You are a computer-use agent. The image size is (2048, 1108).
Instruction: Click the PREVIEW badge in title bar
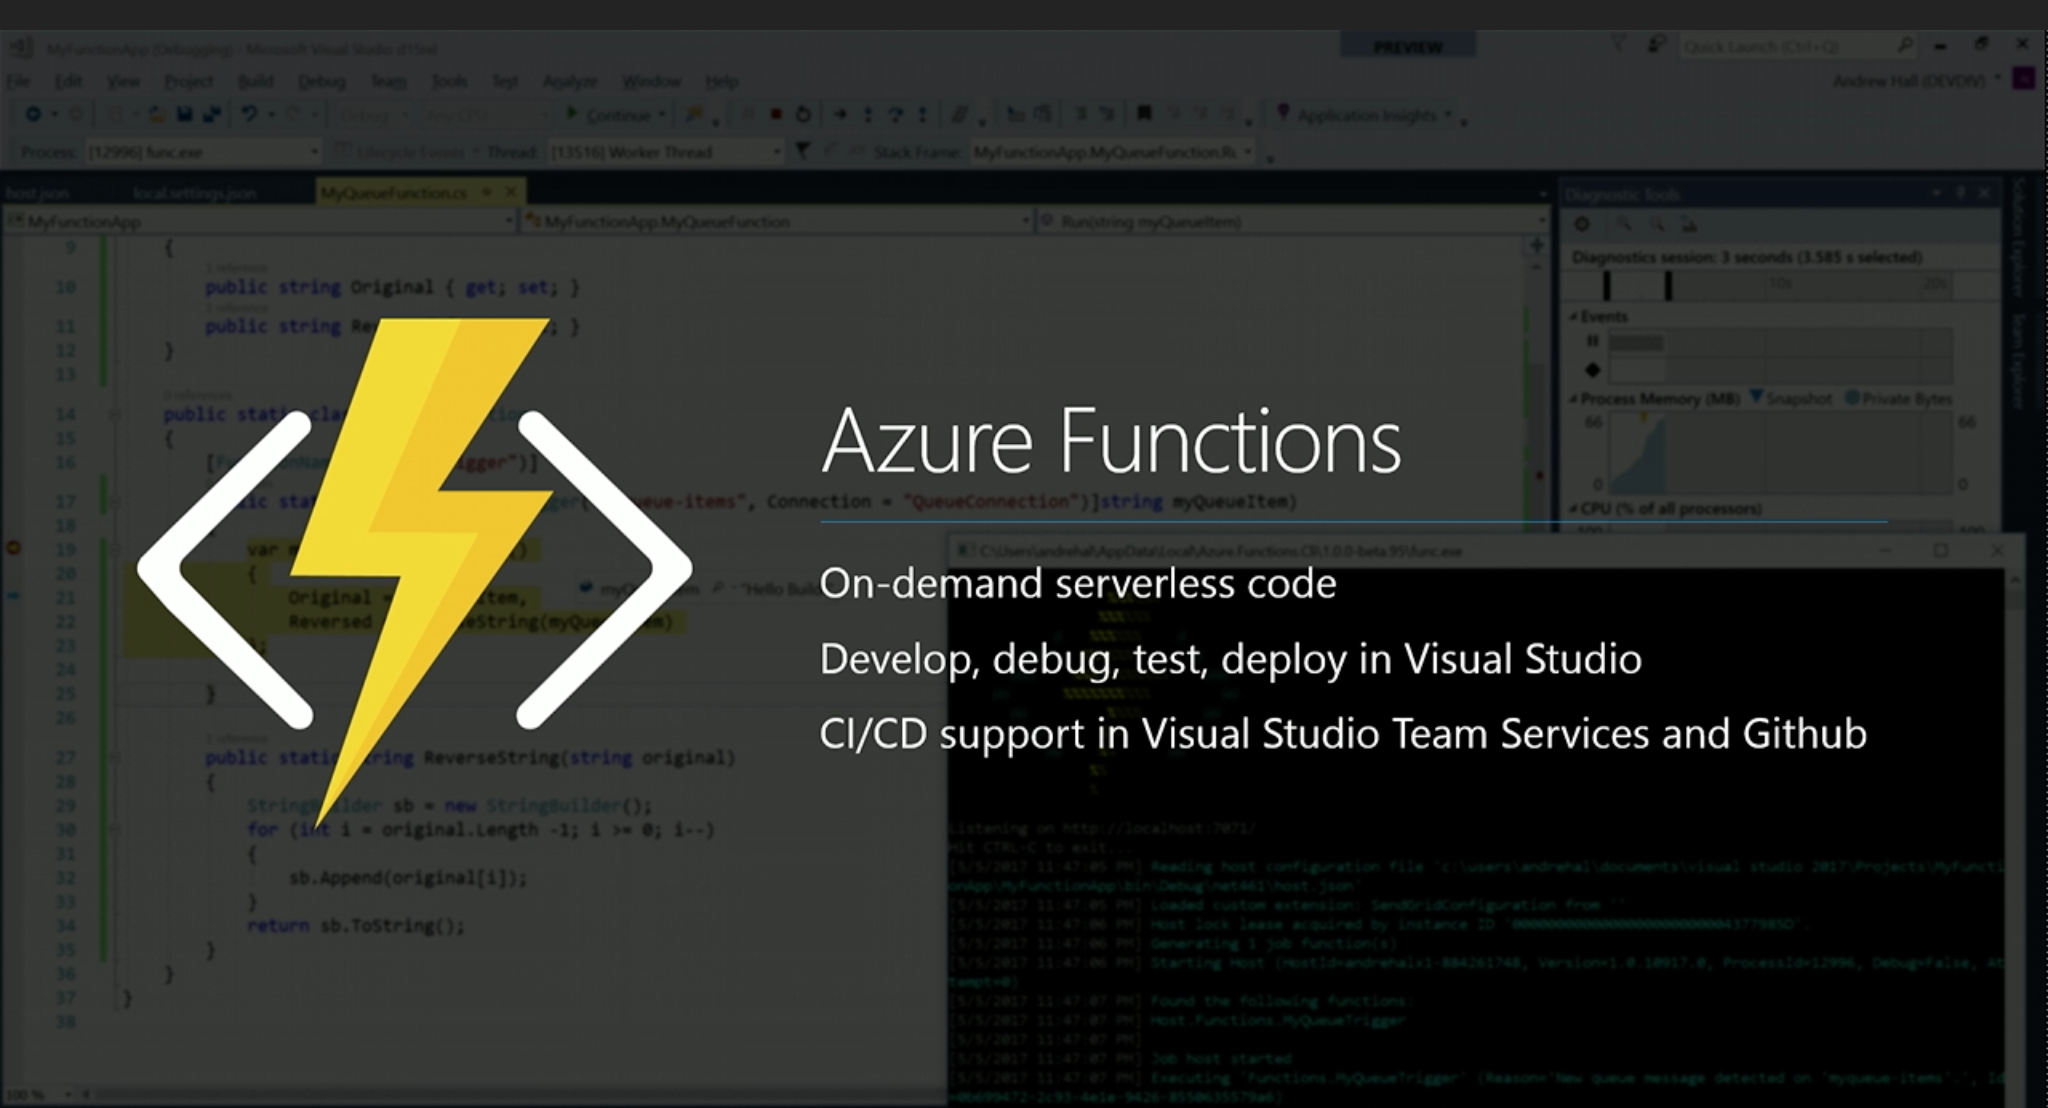pyautogui.click(x=1407, y=46)
